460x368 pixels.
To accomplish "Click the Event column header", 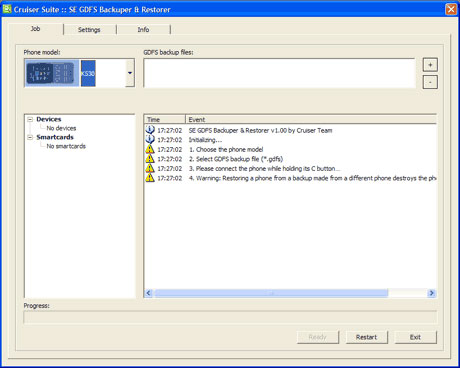I will (x=311, y=119).
